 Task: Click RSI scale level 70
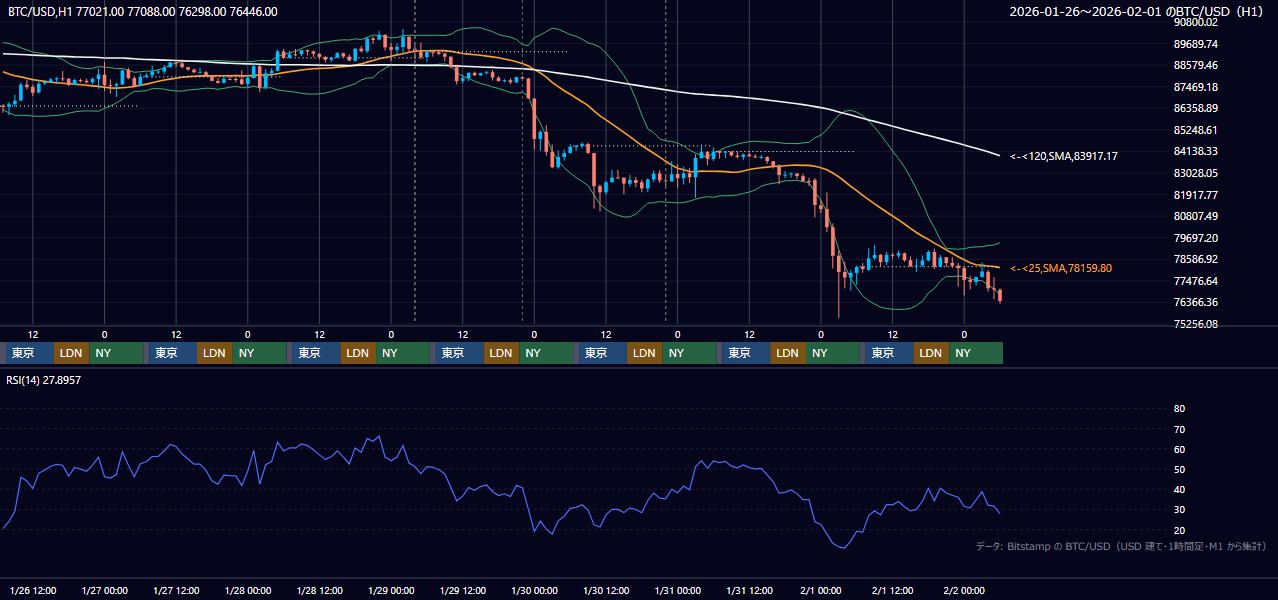(x=1179, y=429)
